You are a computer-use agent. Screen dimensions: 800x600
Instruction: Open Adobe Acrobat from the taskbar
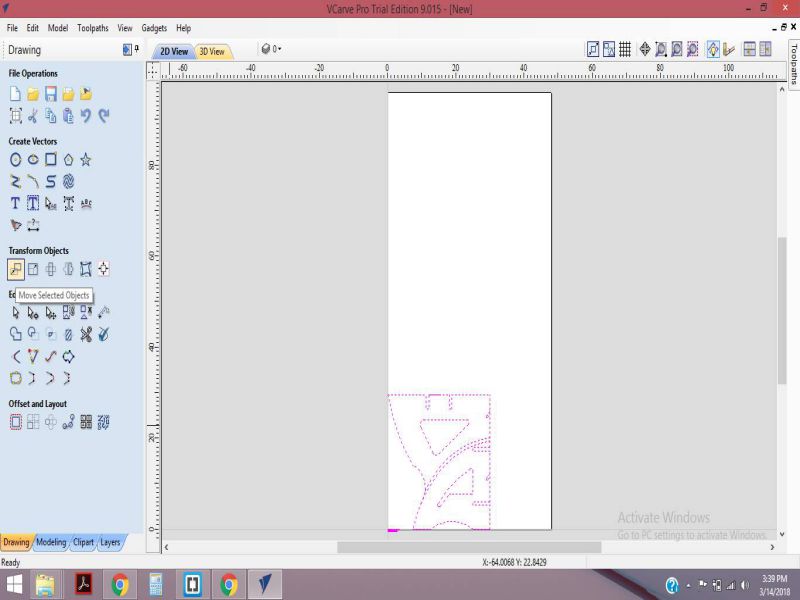pos(84,584)
